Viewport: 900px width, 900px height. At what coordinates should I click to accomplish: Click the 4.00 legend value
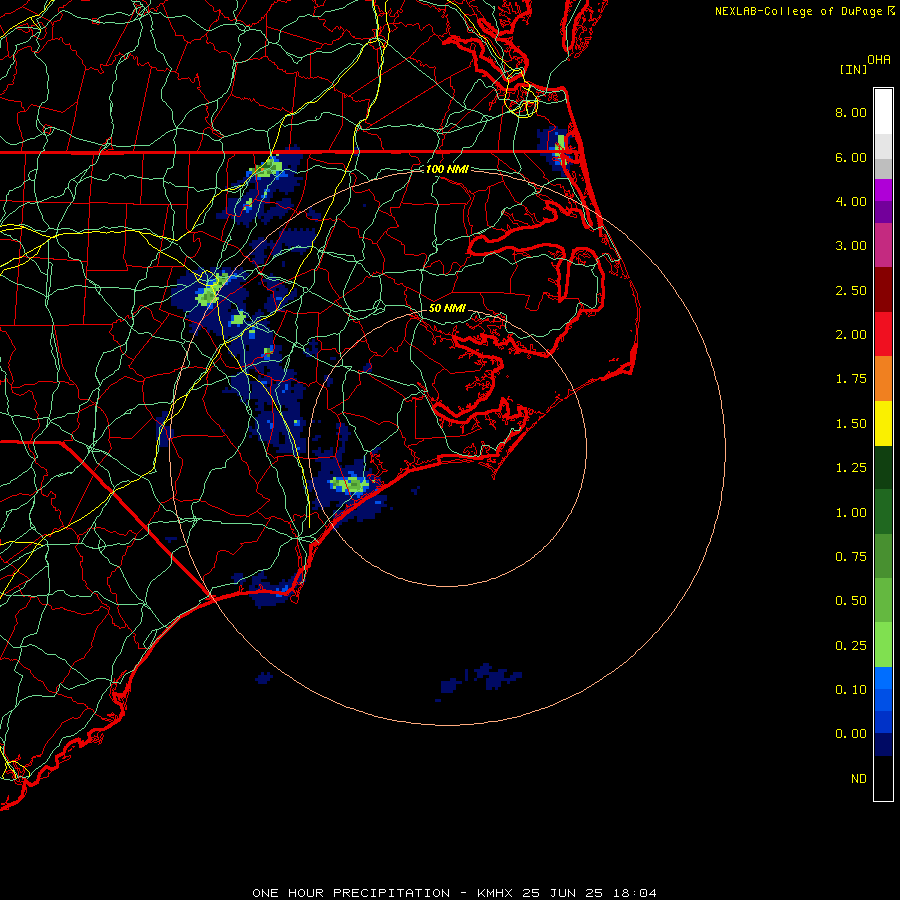pyautogui.click(x=851, y=201)
